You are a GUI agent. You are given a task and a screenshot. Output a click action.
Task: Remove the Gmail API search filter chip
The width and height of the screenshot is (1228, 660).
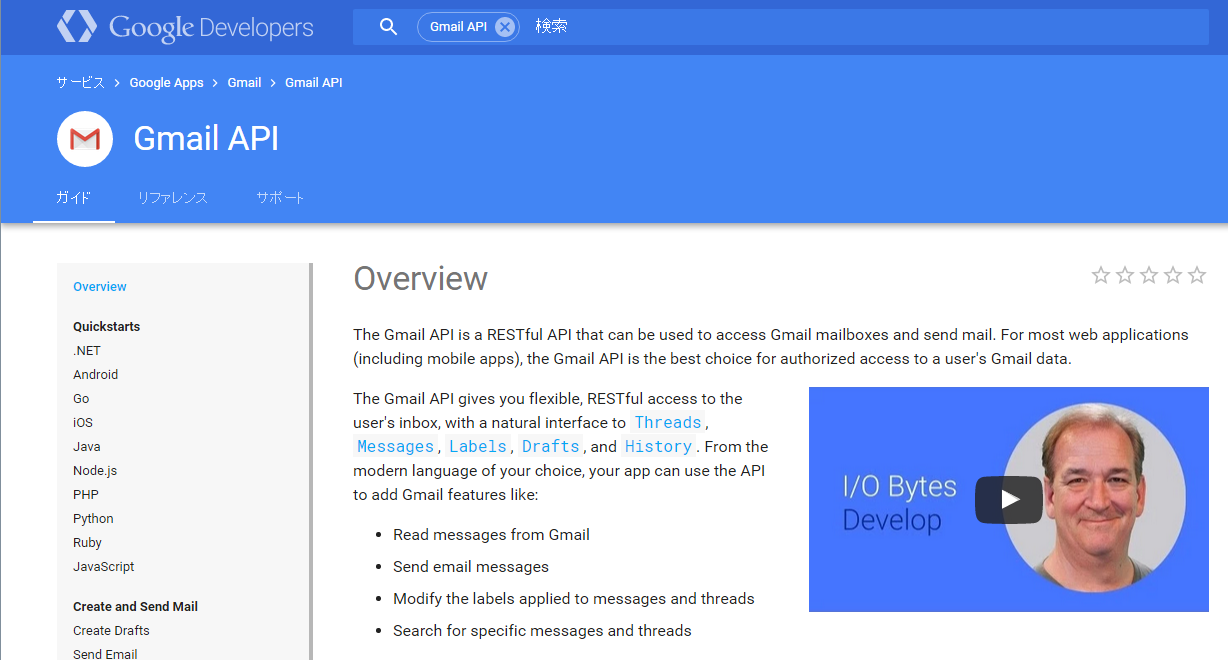click(505, 27)
